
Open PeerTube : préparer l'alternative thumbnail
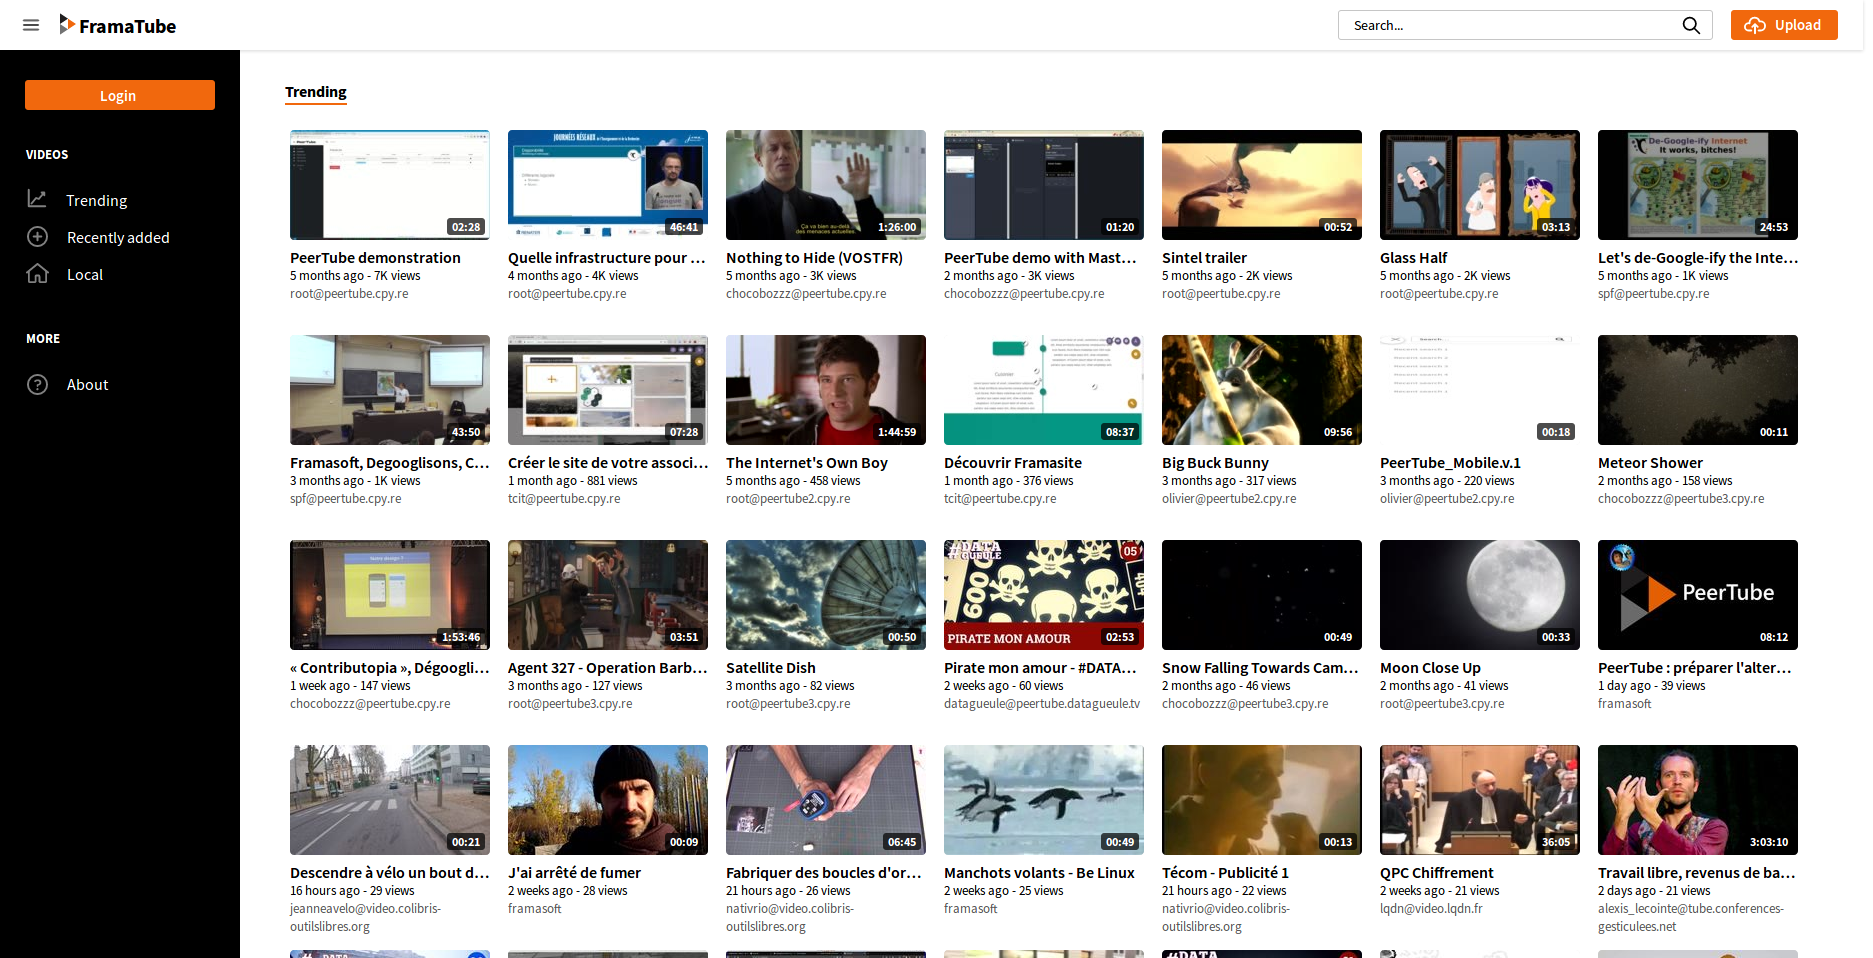coord(1698,595)
